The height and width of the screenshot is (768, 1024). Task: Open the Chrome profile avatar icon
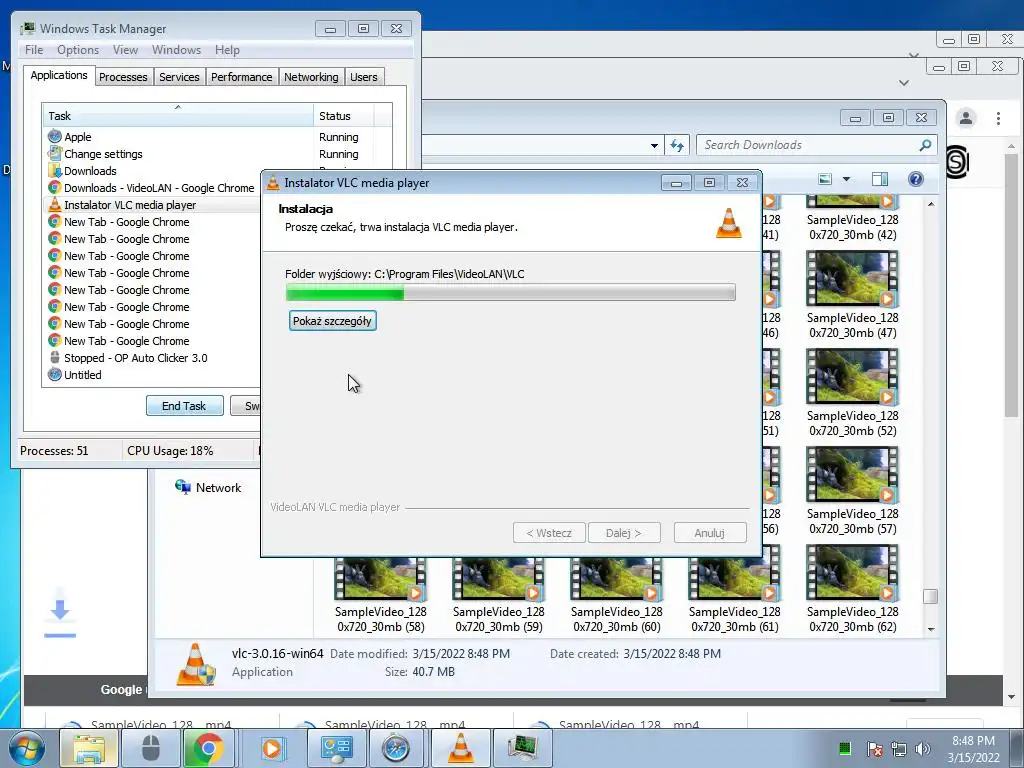click(966, 118)
